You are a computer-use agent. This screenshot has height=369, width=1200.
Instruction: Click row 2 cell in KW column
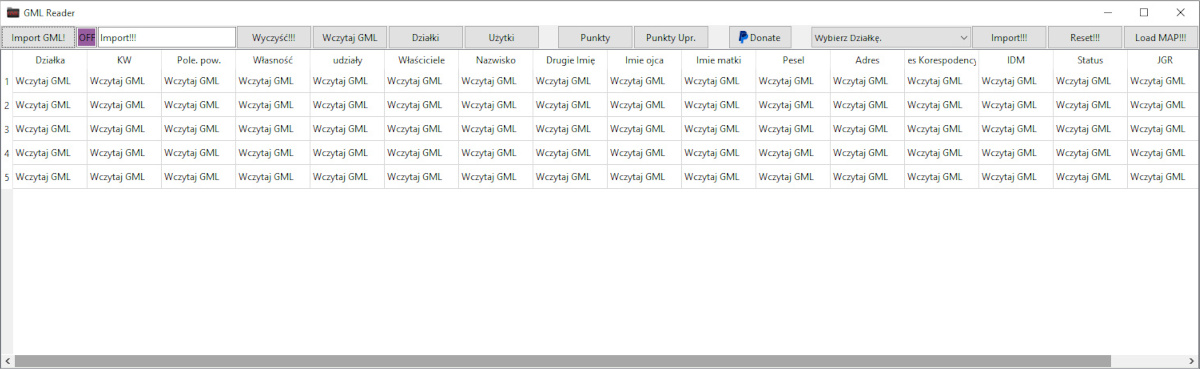coord(124,105)
